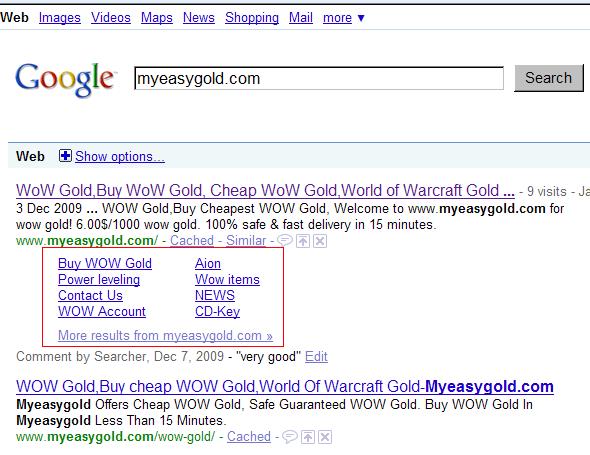
Task: Open the 'NEWS' sitelink
Action: 215,295
